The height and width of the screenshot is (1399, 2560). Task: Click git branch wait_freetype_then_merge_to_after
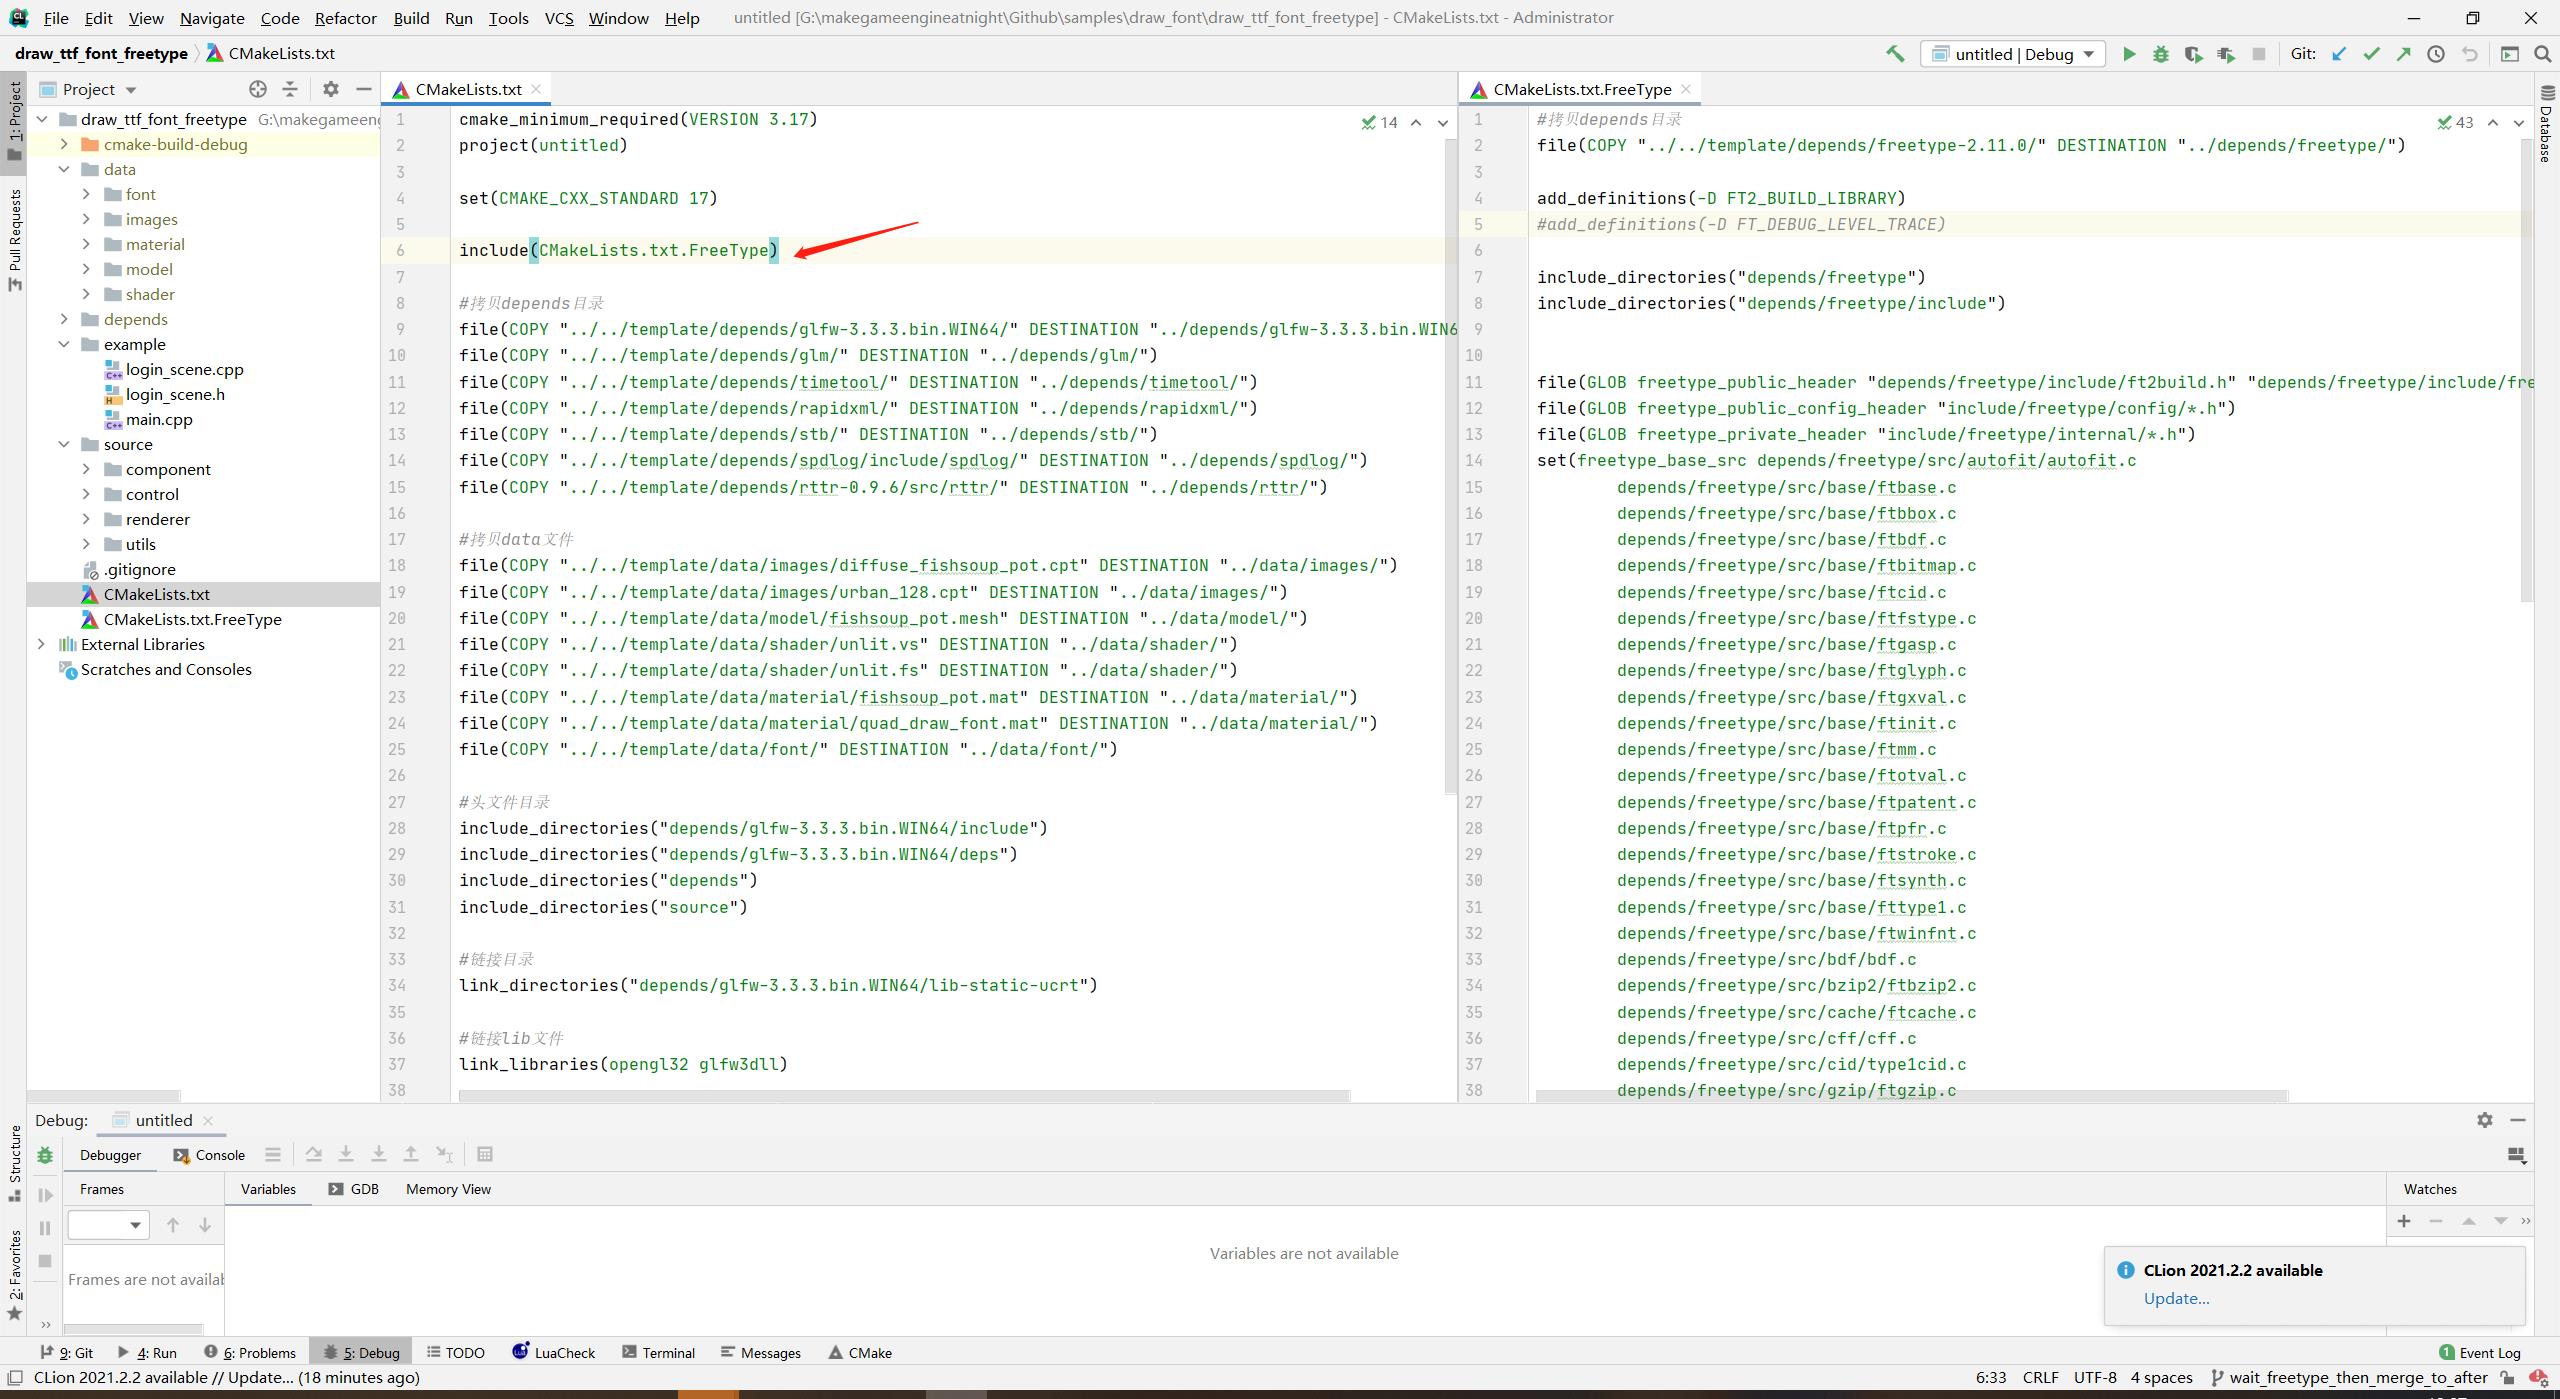(x=2348, y=1377)
